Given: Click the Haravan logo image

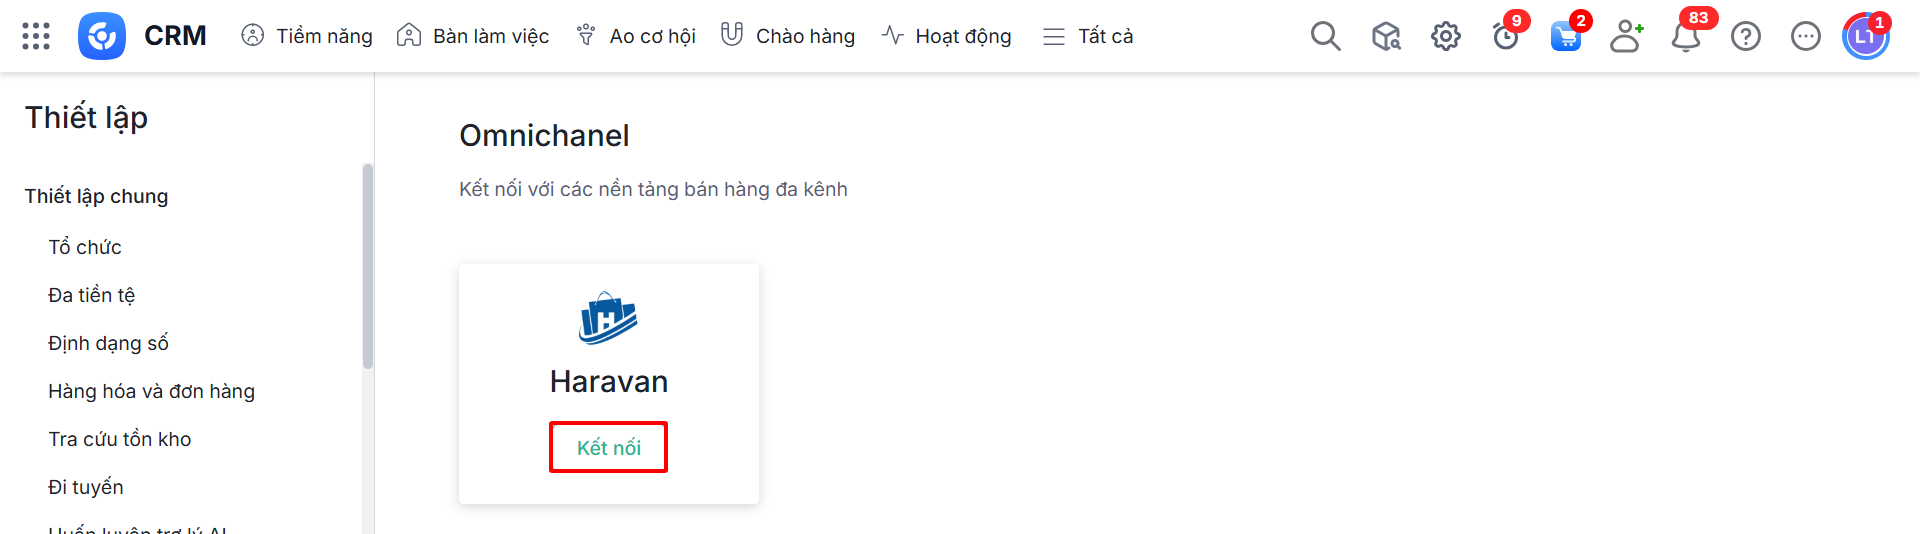Looking at the screenshot, I should click(608, 318).
